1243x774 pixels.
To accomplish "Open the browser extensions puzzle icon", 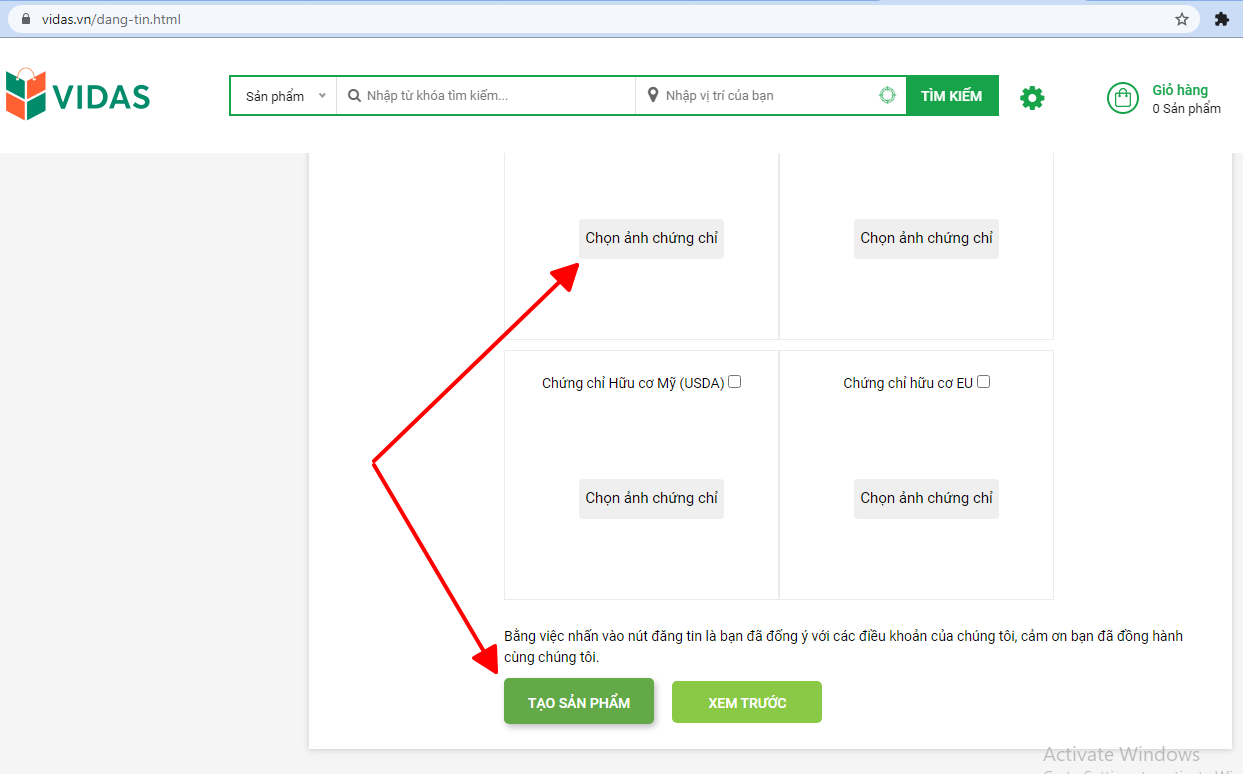I will point(1221,19).
